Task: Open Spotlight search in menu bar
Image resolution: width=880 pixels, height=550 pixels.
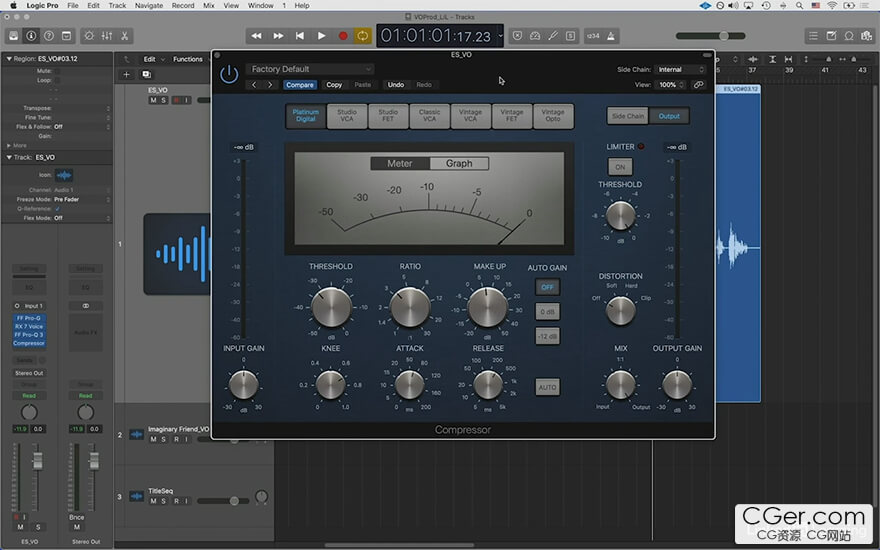Action: 799,6
